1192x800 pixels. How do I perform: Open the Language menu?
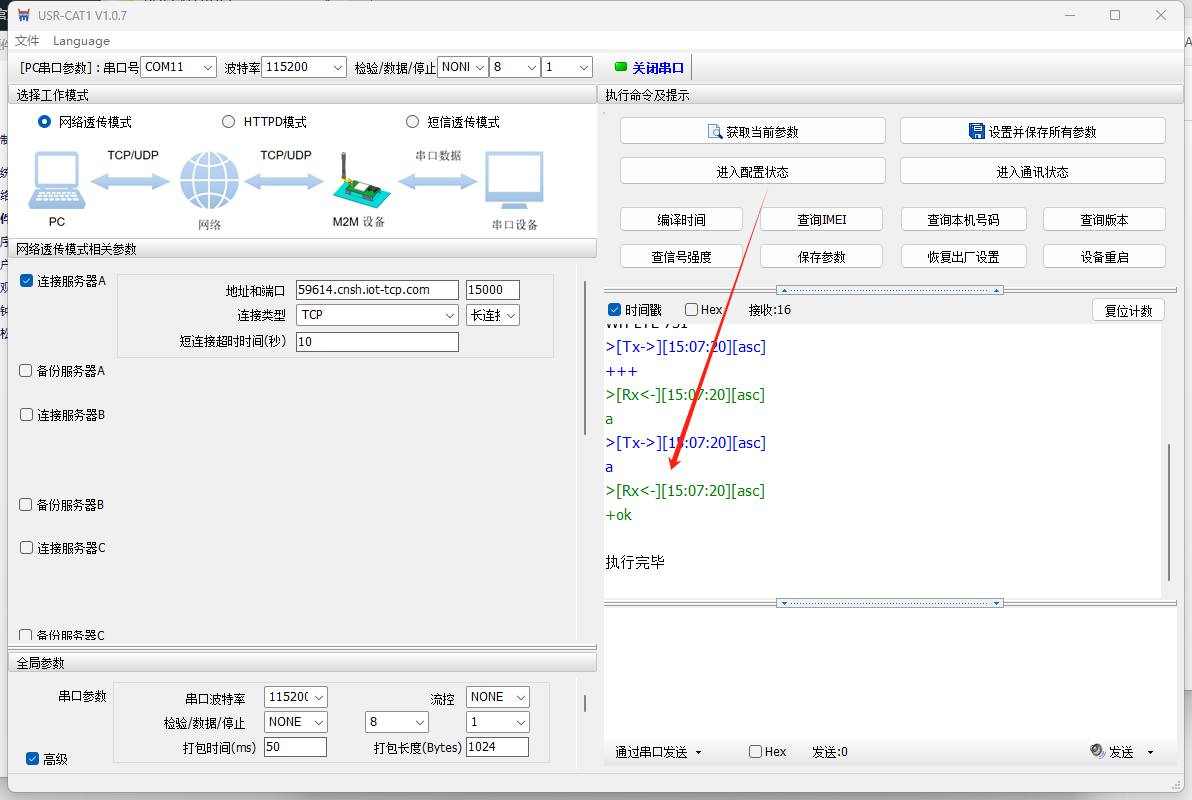81,41
